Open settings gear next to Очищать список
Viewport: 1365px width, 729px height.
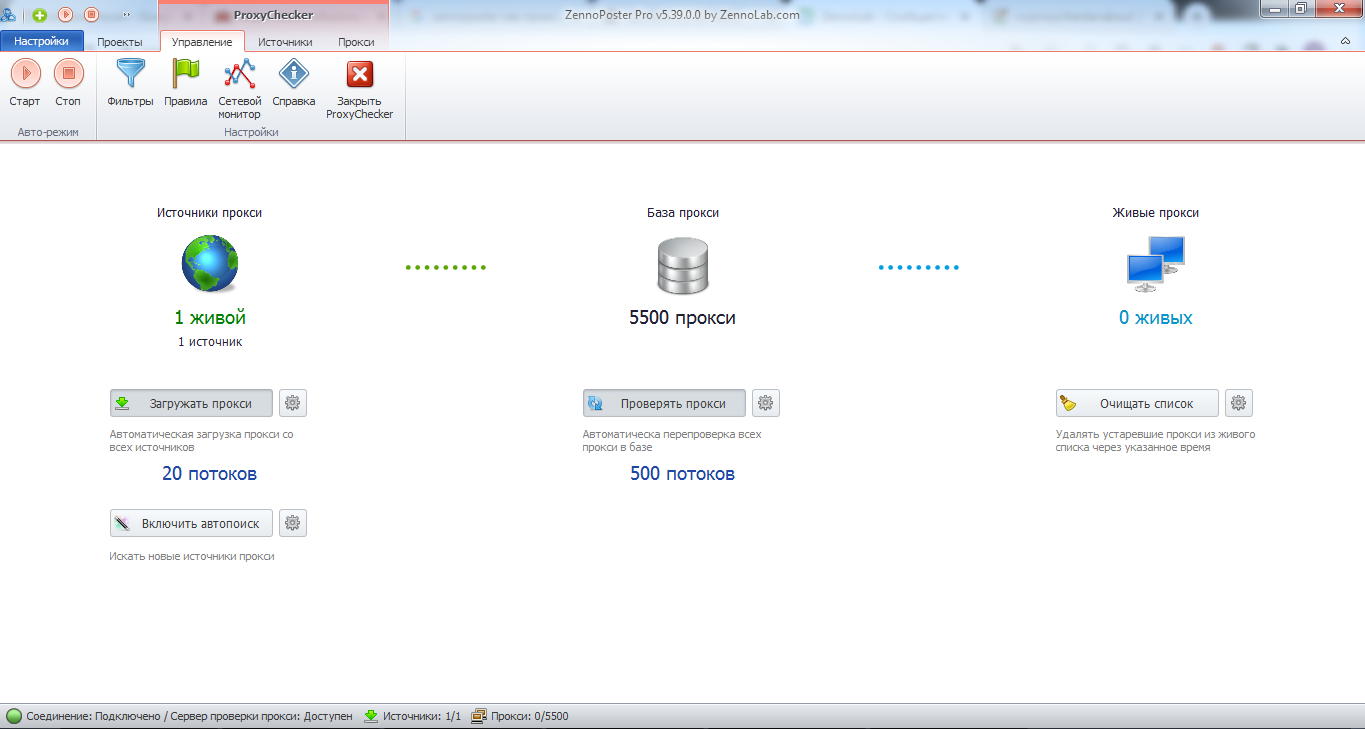point(1239,403)
